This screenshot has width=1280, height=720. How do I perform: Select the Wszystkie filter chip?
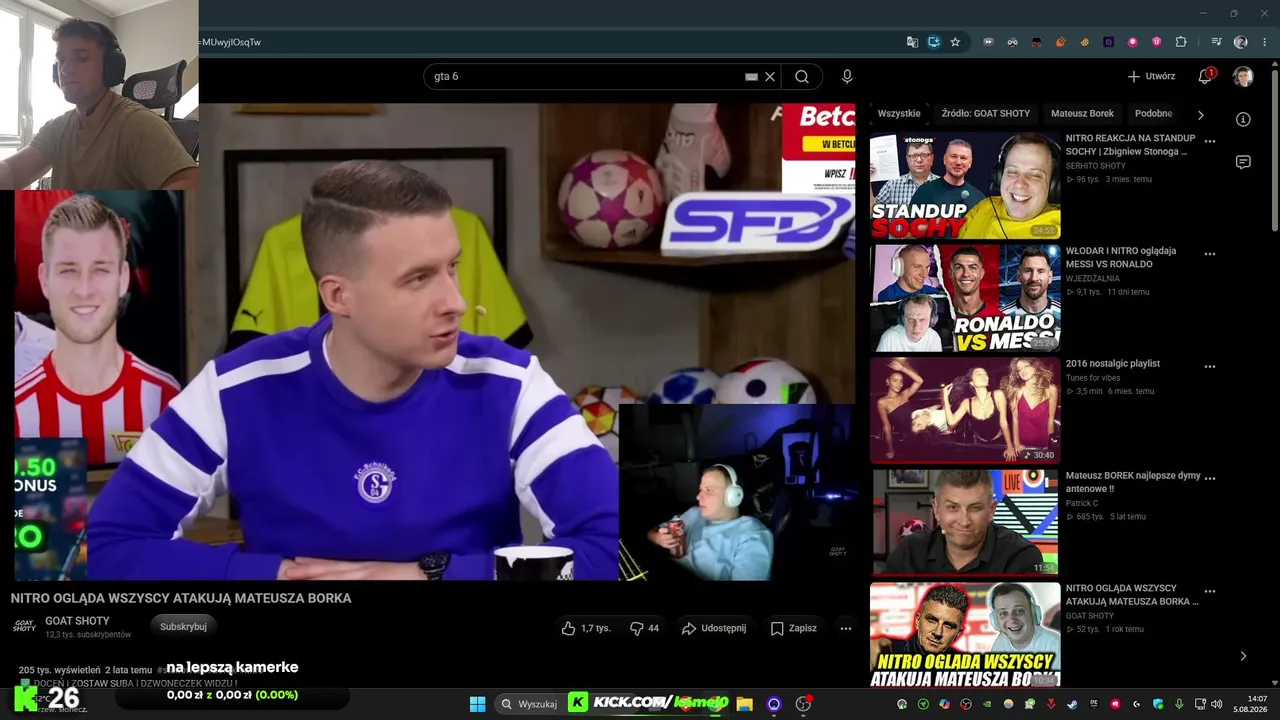pyautogui.click(x=899, y=114)
